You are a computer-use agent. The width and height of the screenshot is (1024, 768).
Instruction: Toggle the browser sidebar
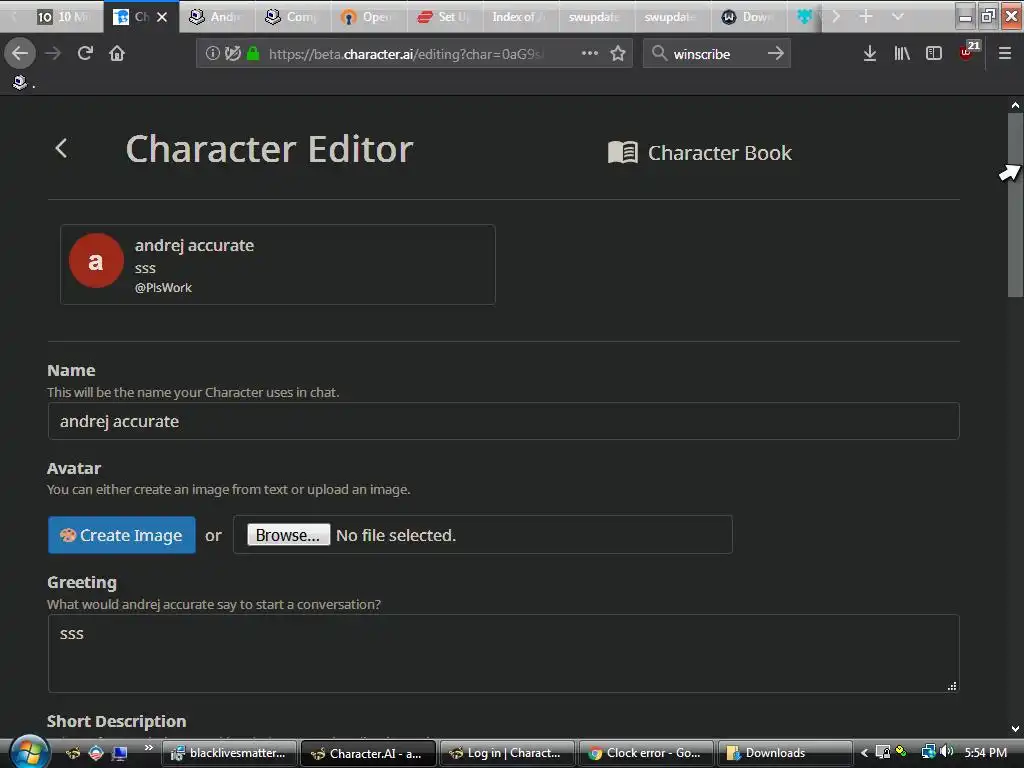(934, 53)
